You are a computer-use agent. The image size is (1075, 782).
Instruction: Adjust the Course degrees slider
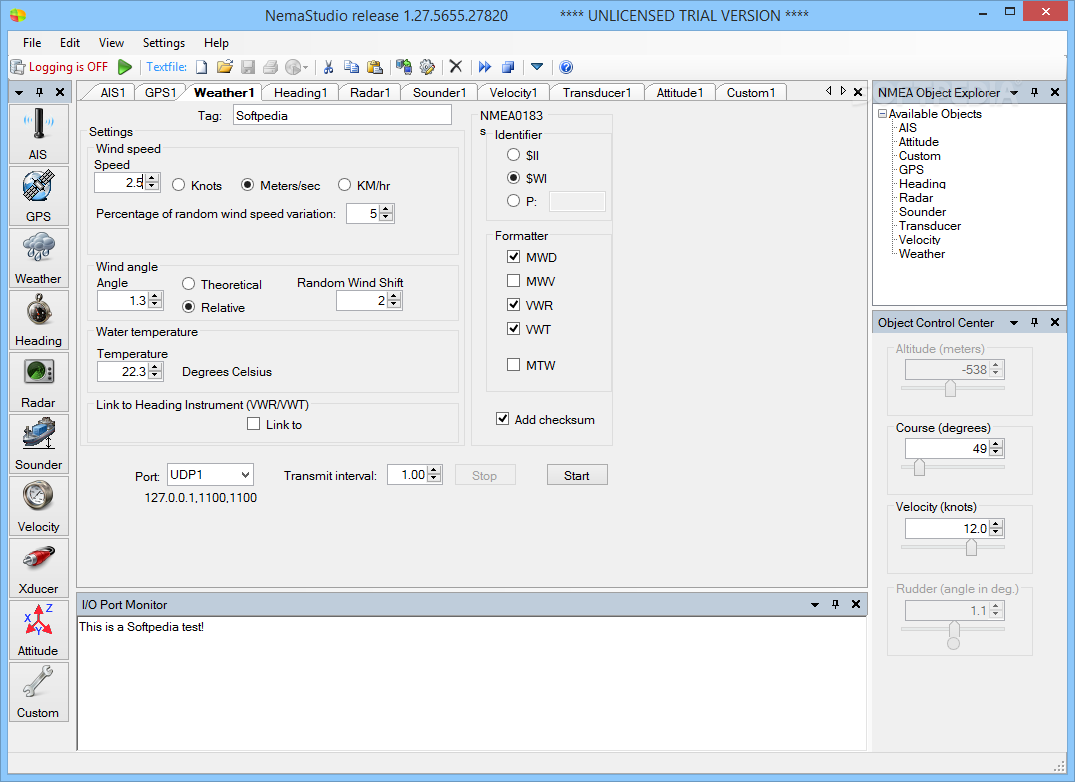(x=919, y=467)
